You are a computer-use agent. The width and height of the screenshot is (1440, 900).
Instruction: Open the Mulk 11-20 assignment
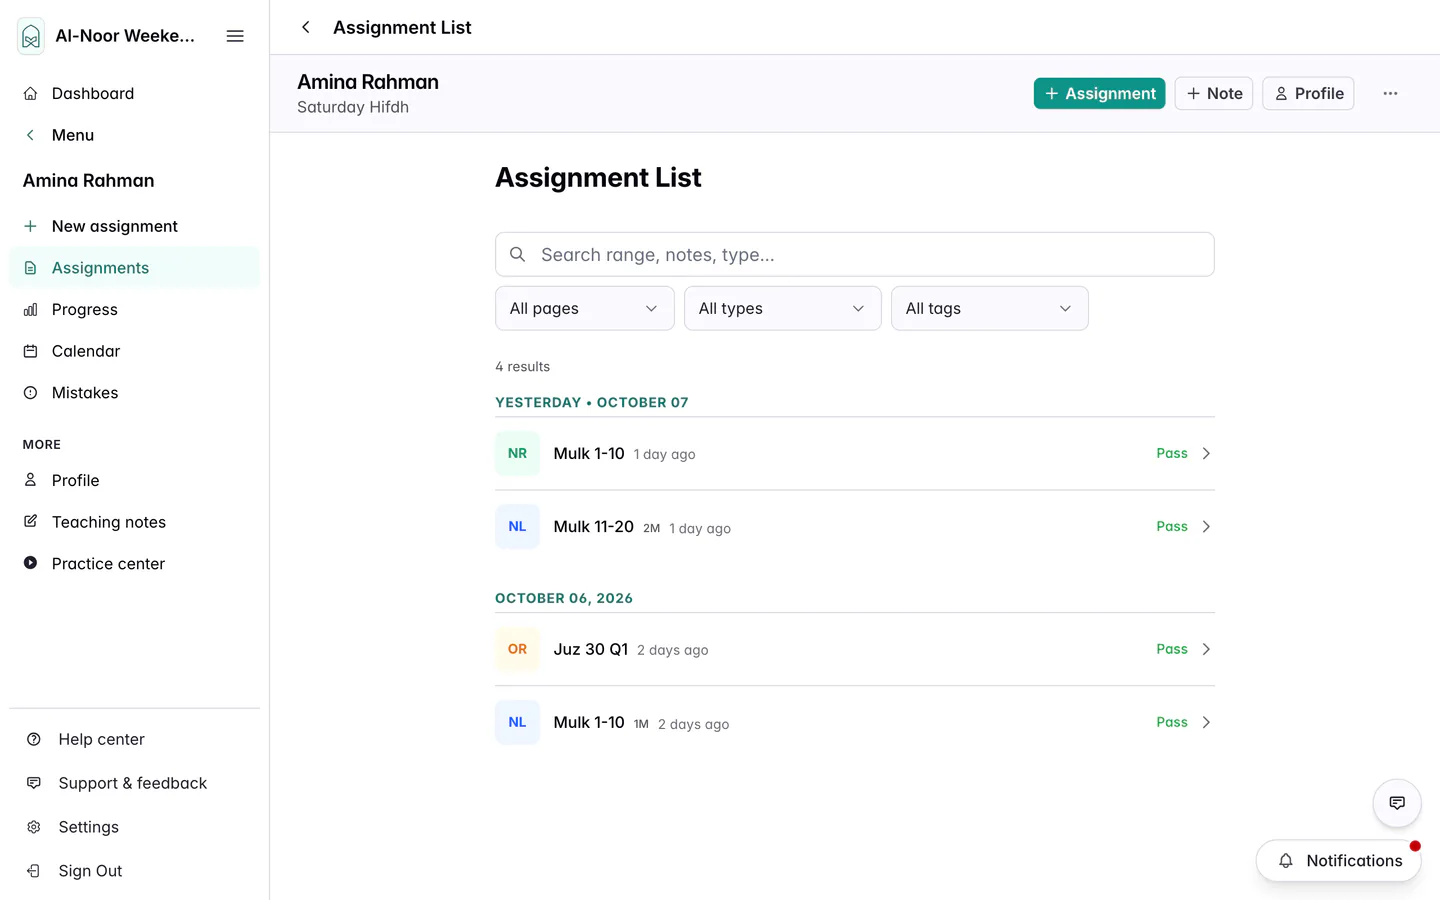click(855, 526)
